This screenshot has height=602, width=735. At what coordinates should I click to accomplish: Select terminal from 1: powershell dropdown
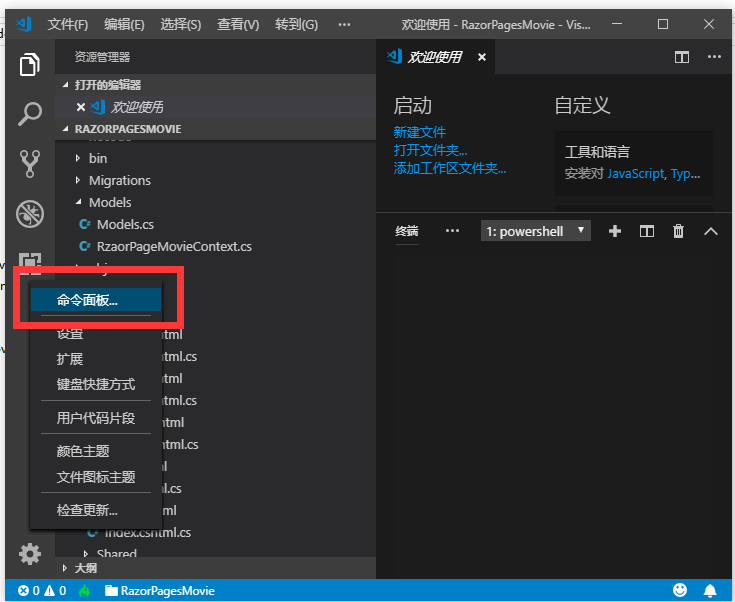click(535, 231)
